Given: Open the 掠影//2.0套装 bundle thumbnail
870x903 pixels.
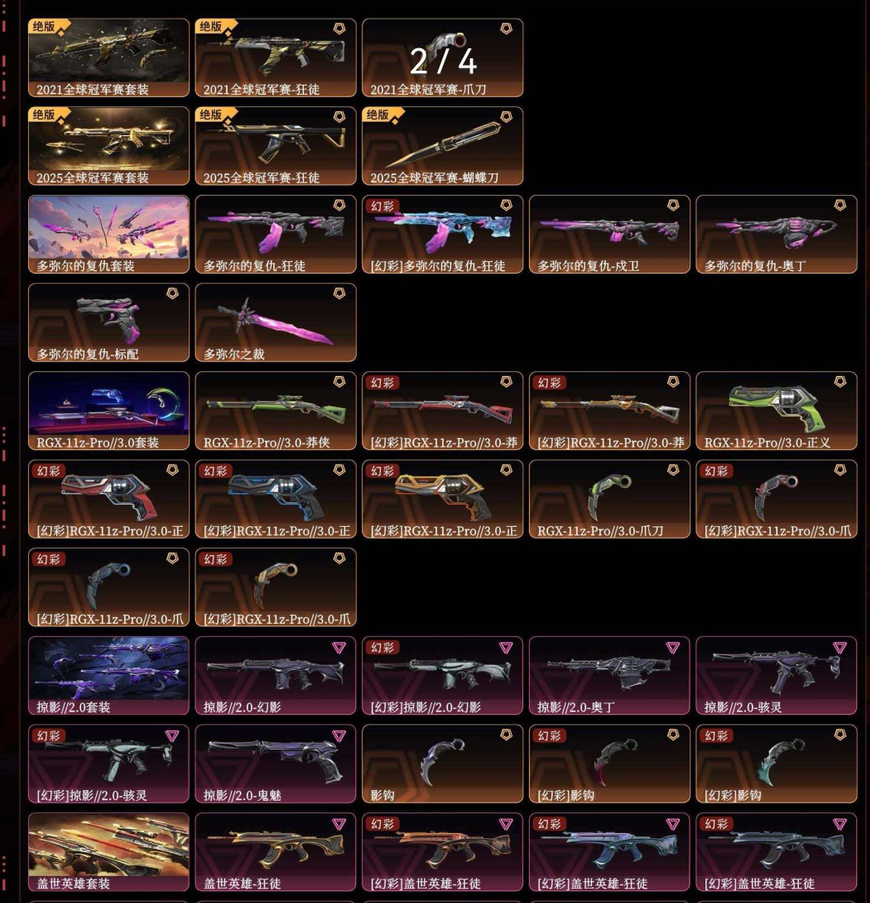Looking at the screenshot, I should pyautogui.click(x=109, y=676).
